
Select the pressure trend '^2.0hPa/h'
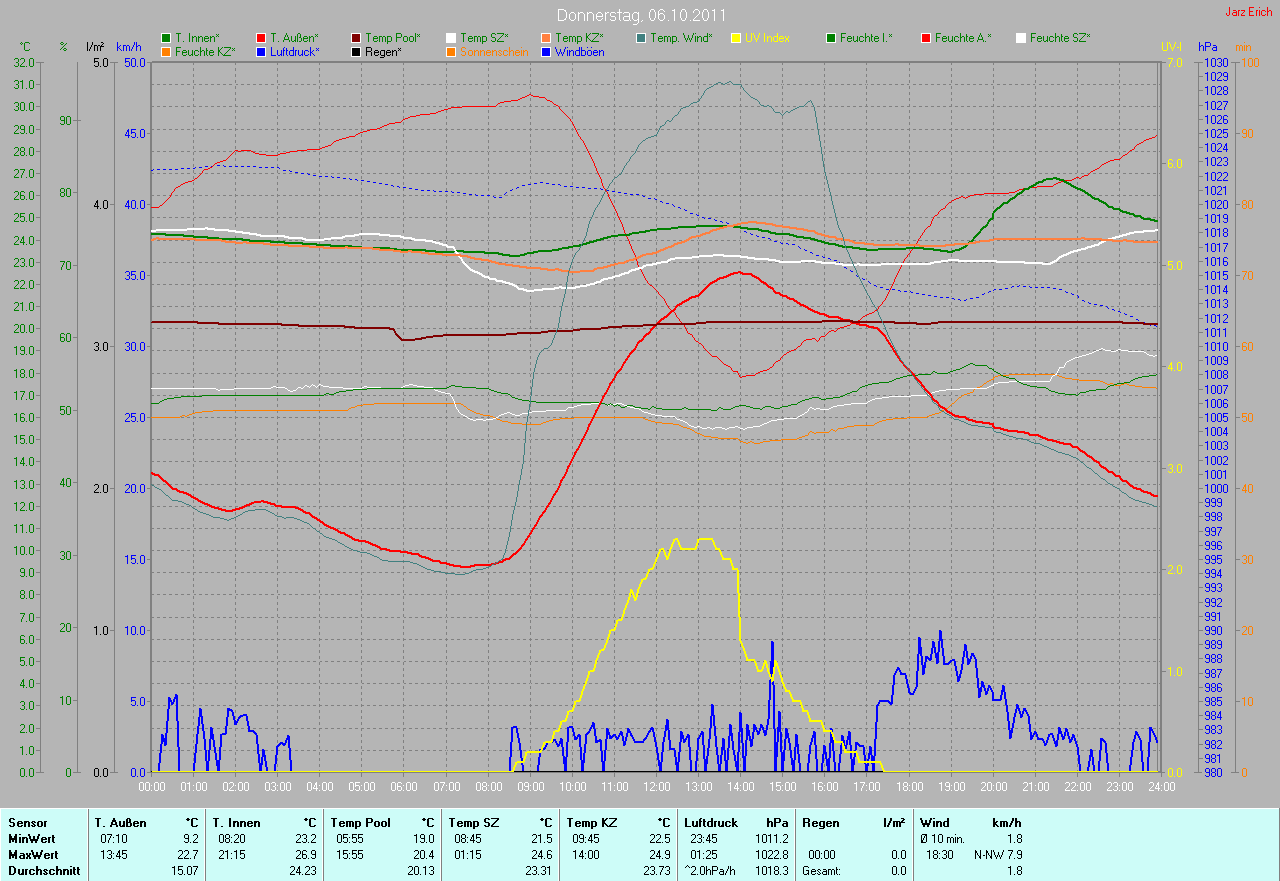(712, 871)
